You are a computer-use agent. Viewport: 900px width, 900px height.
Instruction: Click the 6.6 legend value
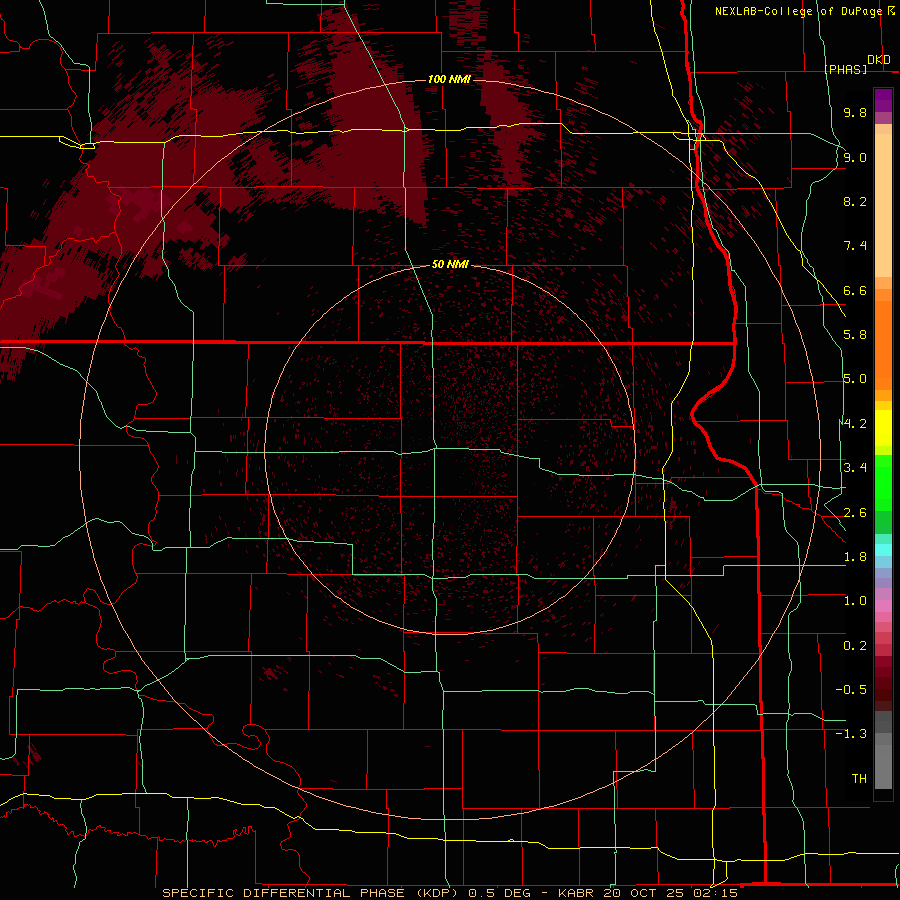[x=855, y=290]
